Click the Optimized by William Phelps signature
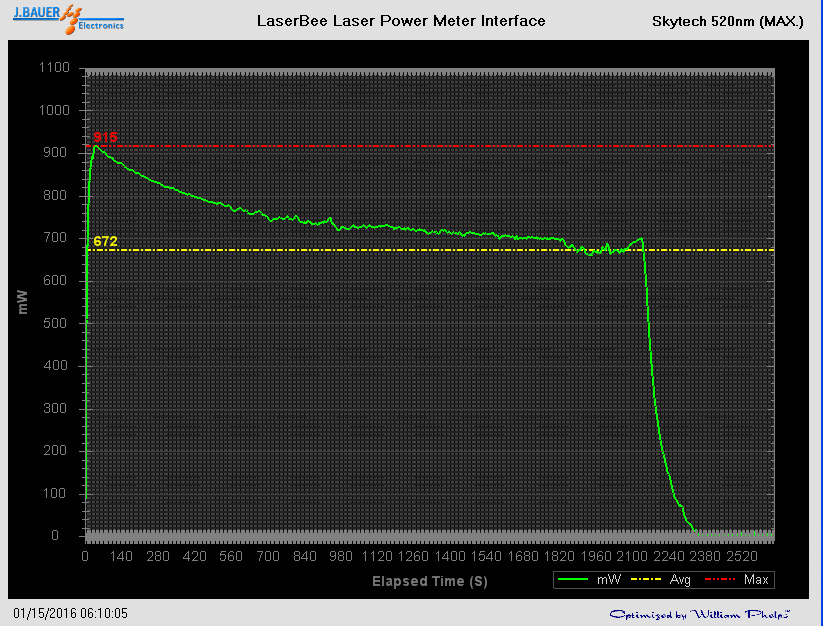Image resolution: width=823 pixels, height=626 pixels. click(700, 613)
